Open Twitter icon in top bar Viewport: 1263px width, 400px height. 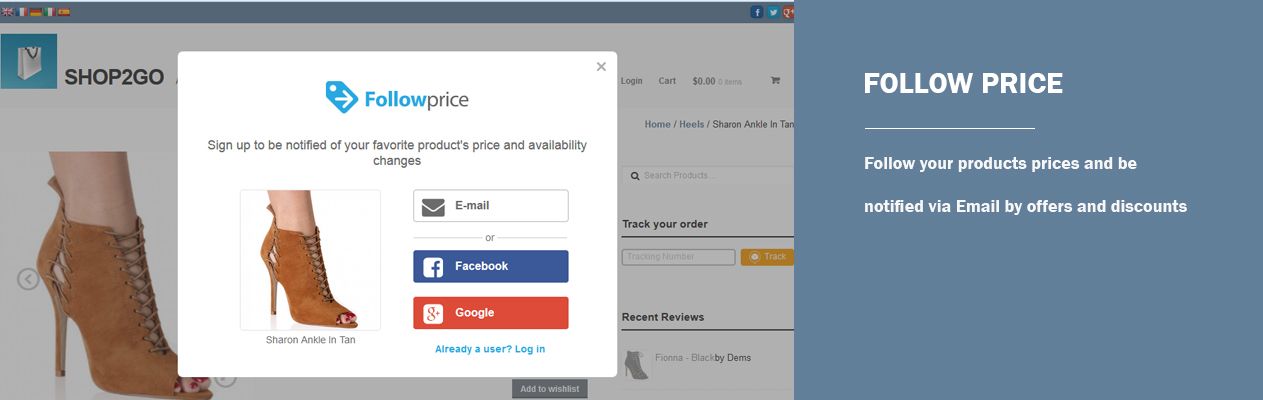click(x=773, y=12)
